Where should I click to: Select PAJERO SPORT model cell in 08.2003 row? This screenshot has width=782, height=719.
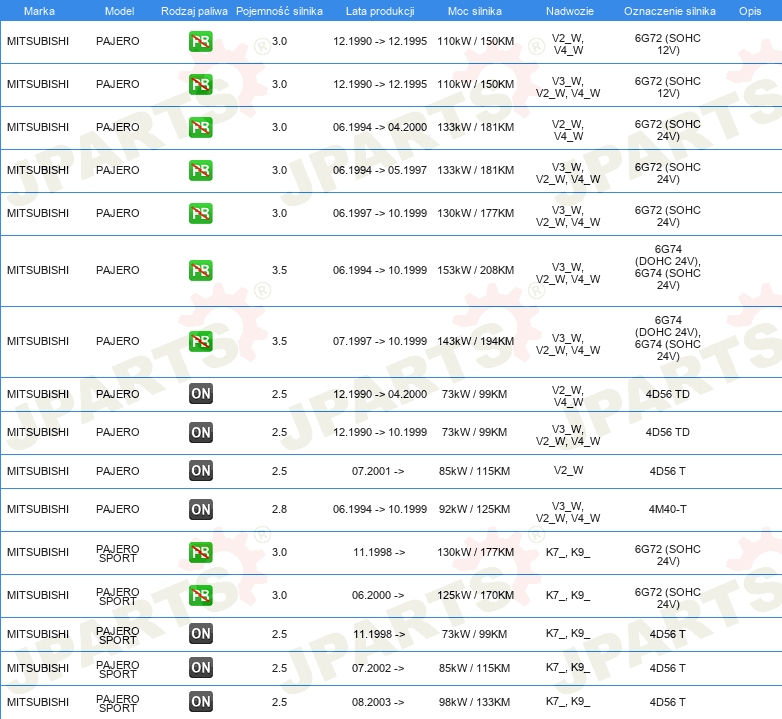(x=118, y=704)
